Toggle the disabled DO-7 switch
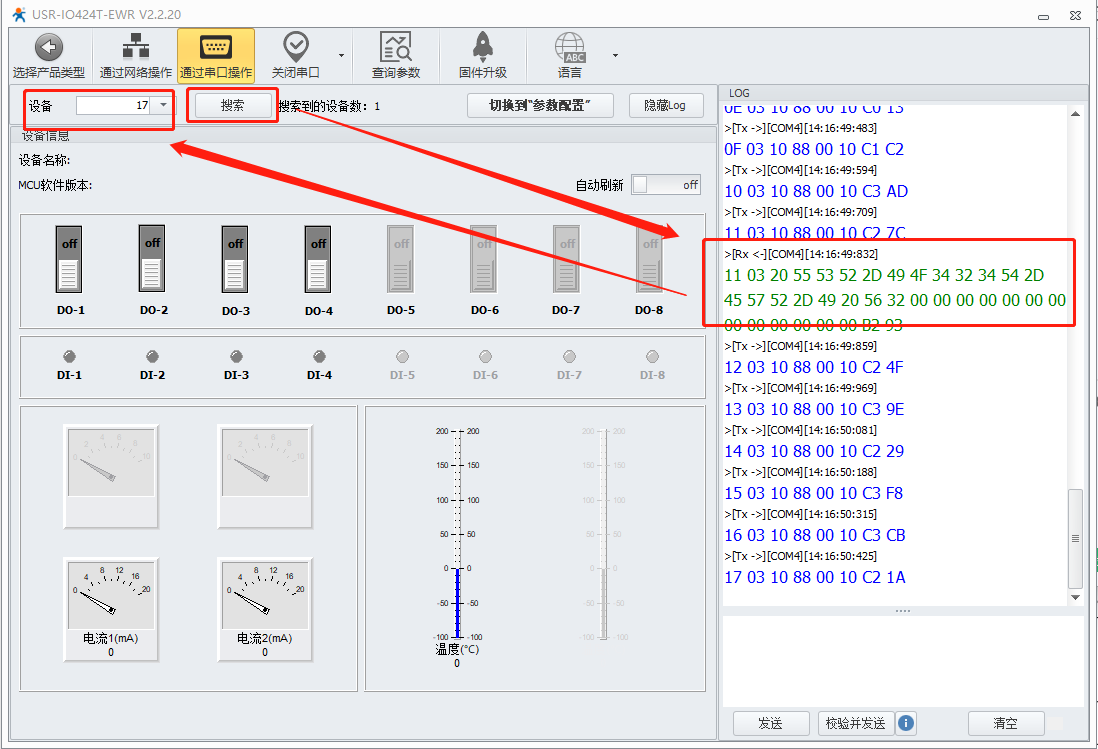Screen dimensions: 1098x749 tap(567, 259)
